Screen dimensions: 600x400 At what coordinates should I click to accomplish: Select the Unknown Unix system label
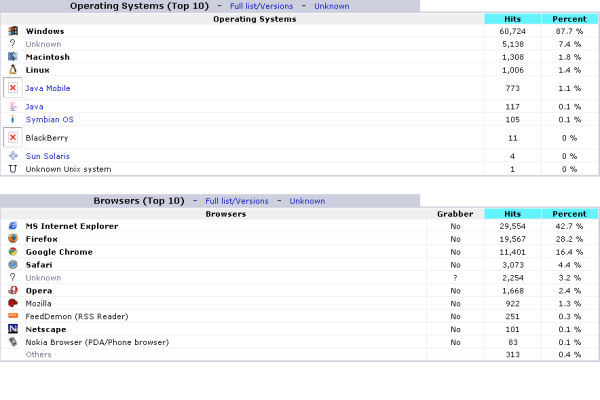click(x=68, y=169)
